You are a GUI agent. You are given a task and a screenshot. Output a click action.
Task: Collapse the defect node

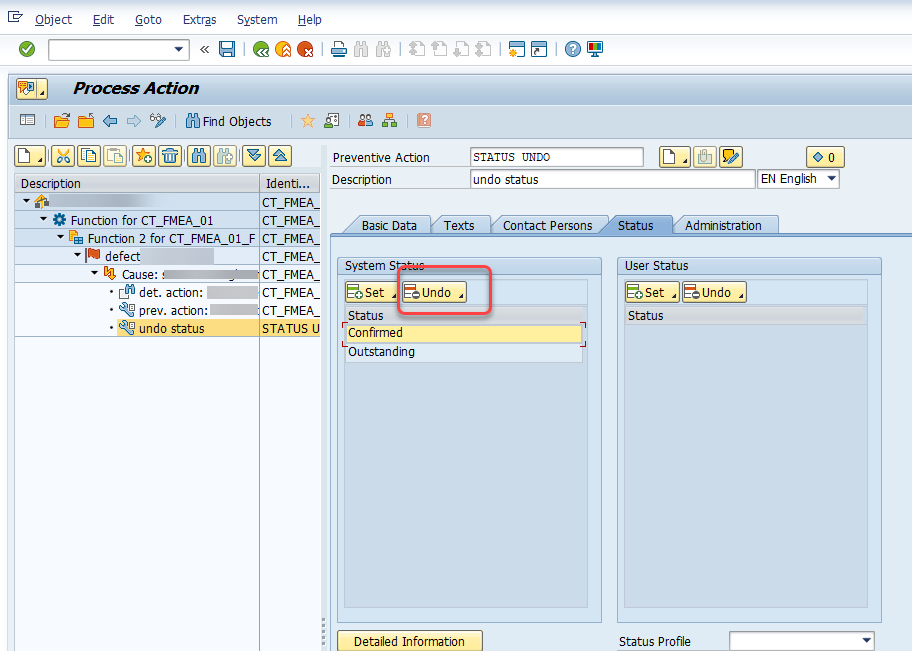77,256
